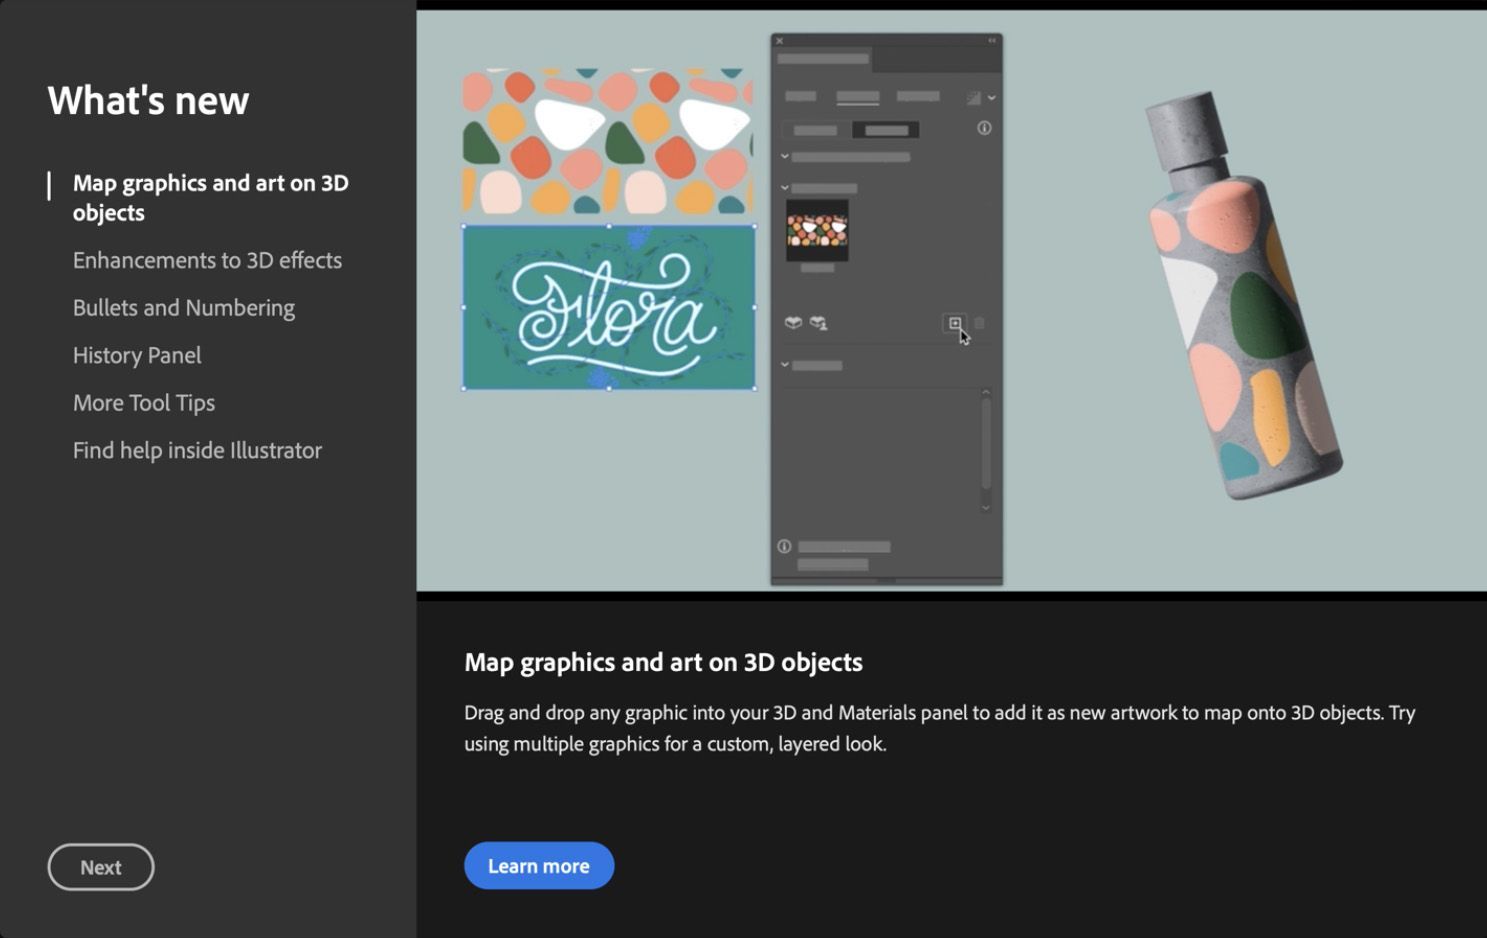Click the Flora lettering artwork
Viewport: 1487px width, 938px height.
pos(609,307)
